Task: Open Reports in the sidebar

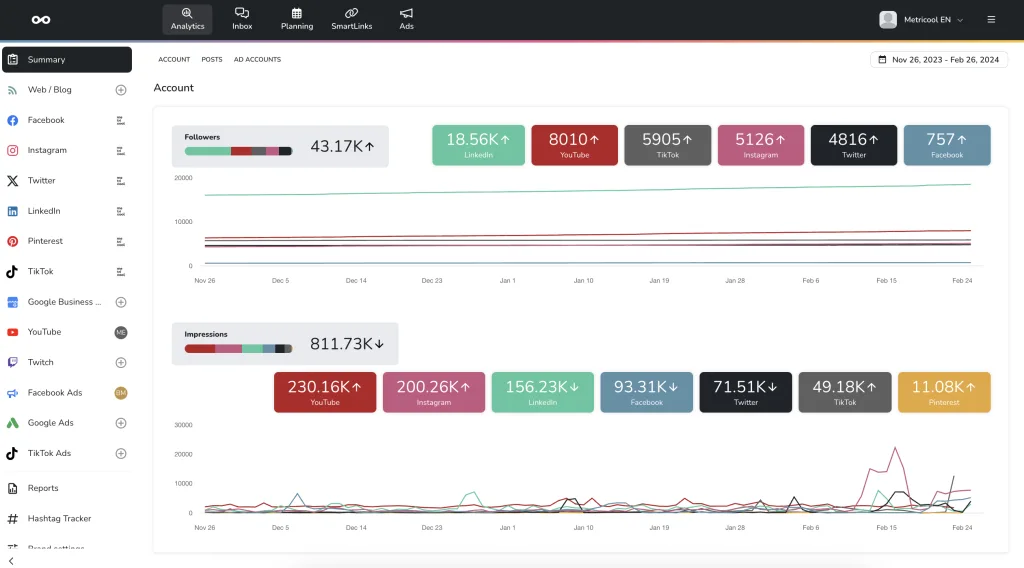Action: click(43, 488)
